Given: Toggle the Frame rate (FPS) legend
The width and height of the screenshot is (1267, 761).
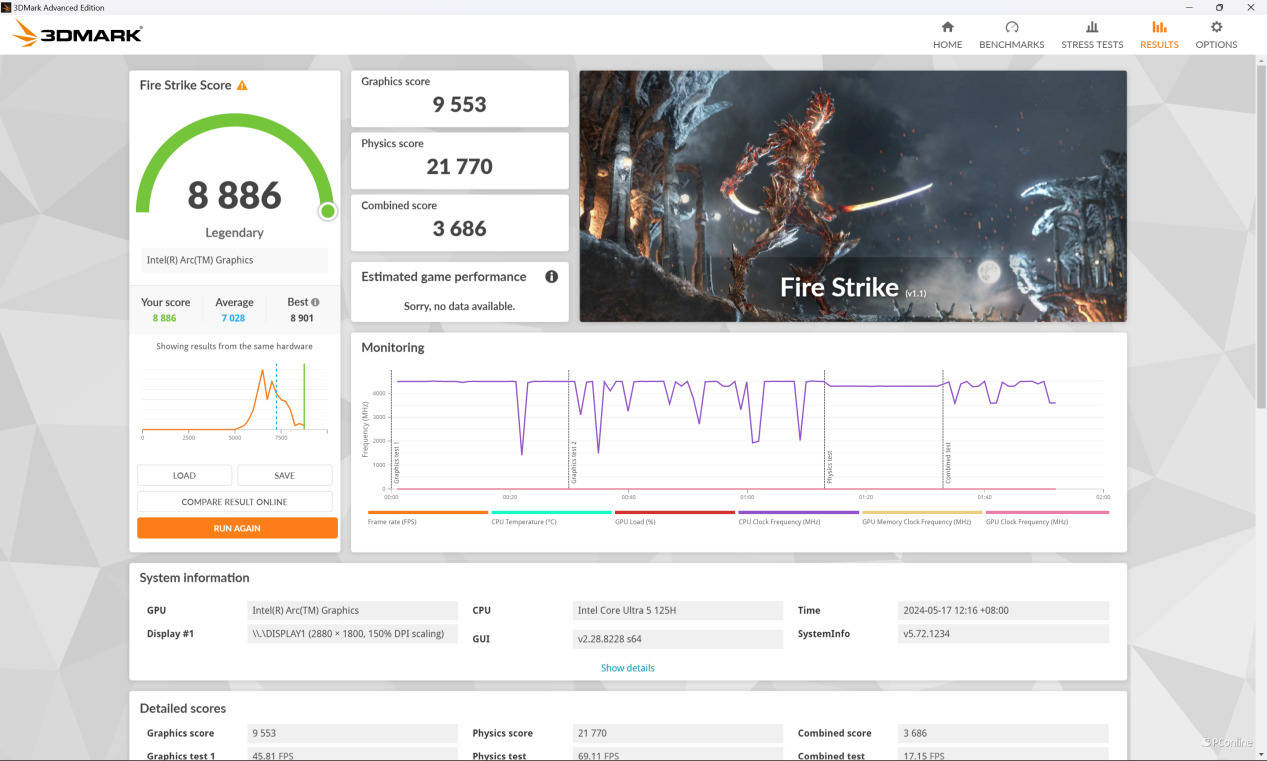Looking at the screenshot, I should [427, 518].
